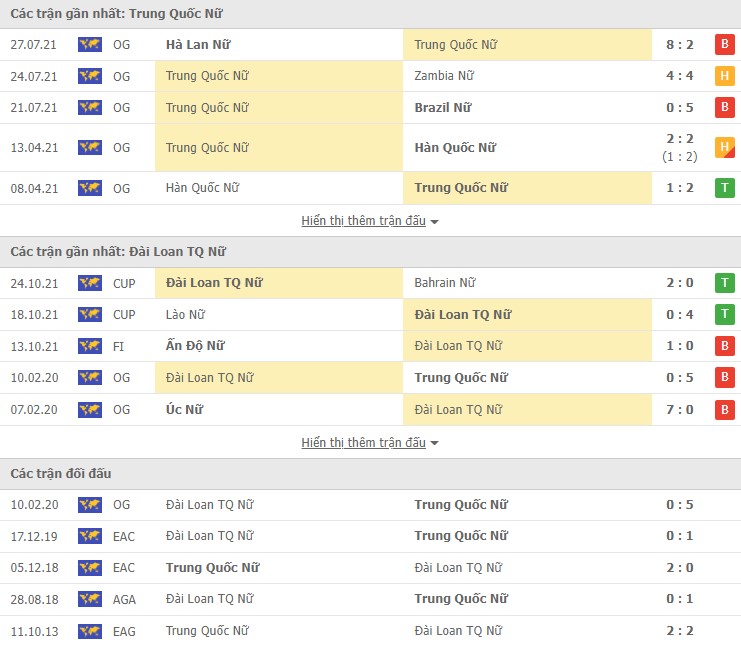Open Brazil Nữ team link
The height and width of the screenshot is (649, 741).
(442, 107)
